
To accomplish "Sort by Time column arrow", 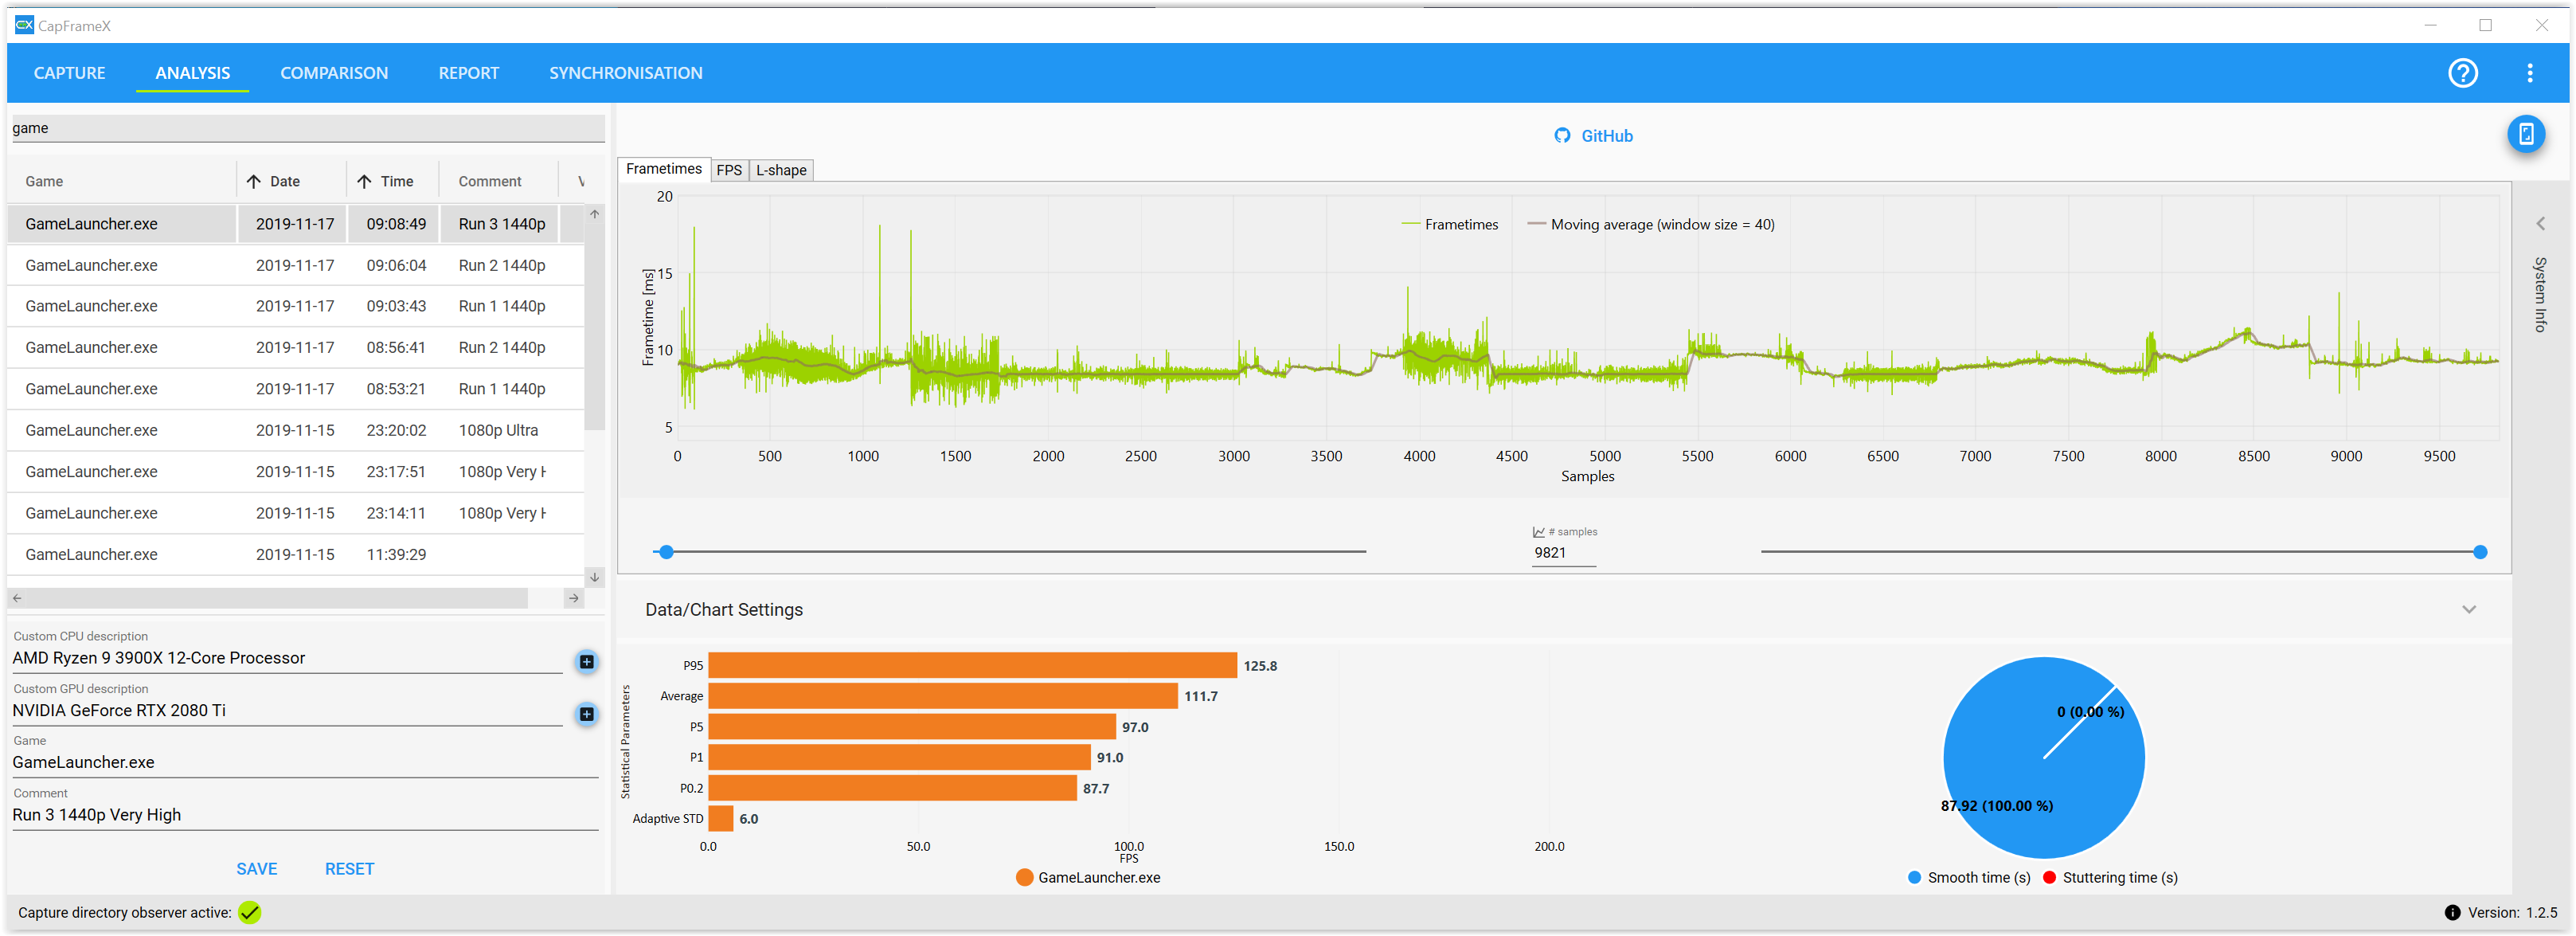I will click(365, 181).
